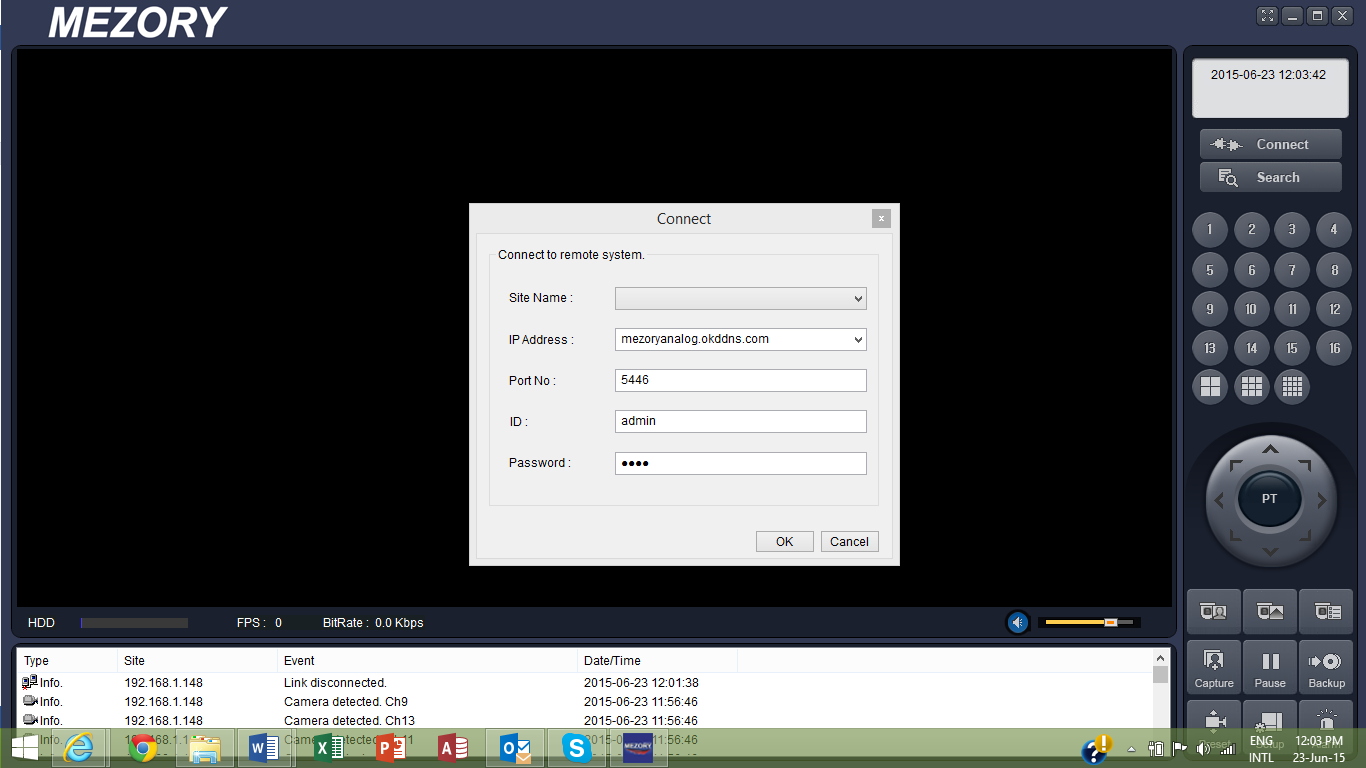The height and width of the screenshot is (768, 1366).
Task: Close the Connect dialog with X
Action: pos(881,218)
